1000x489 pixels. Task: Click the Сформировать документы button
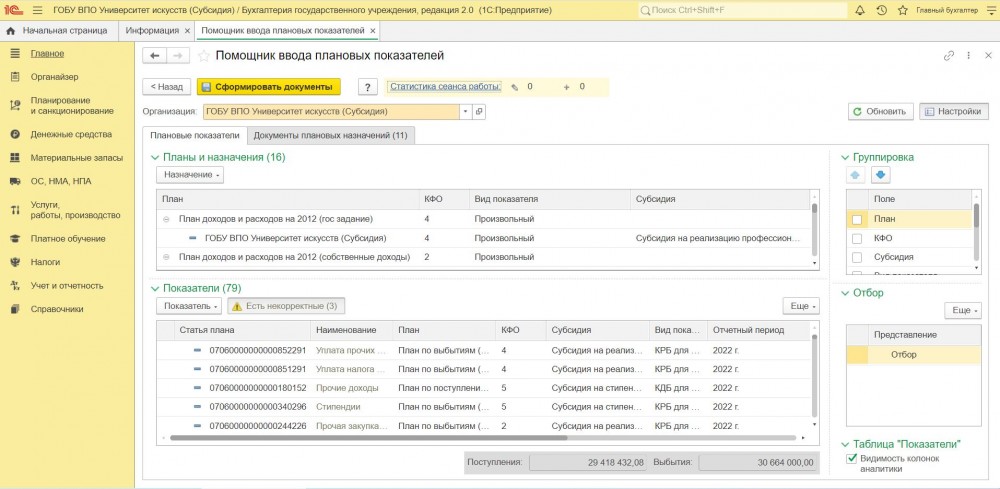point(269,87)
